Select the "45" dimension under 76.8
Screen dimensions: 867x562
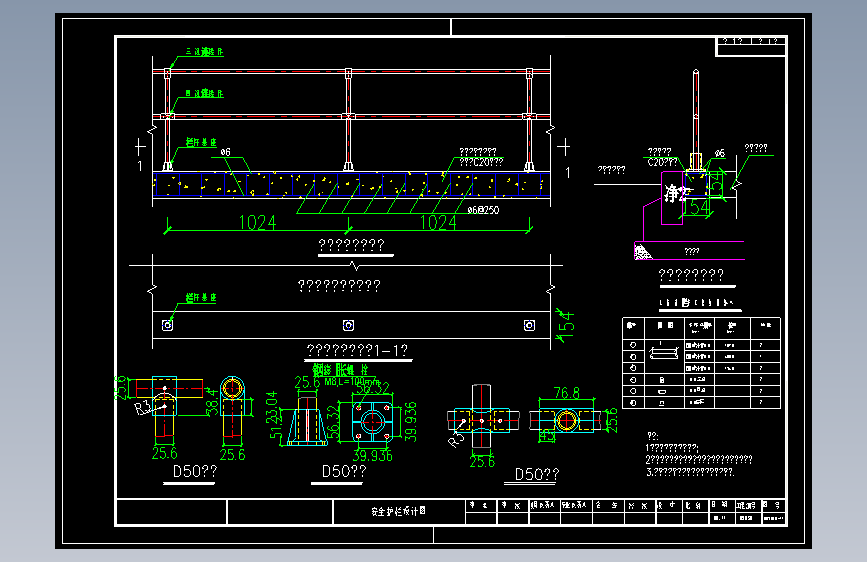[546, 436]
